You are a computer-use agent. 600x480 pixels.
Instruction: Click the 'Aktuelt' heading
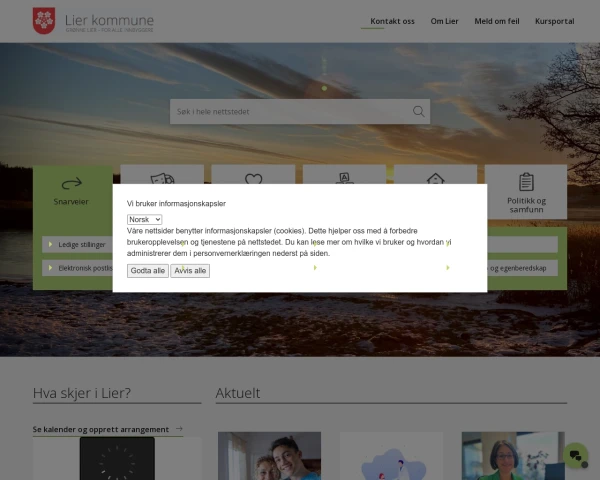[x=238, y=393]
